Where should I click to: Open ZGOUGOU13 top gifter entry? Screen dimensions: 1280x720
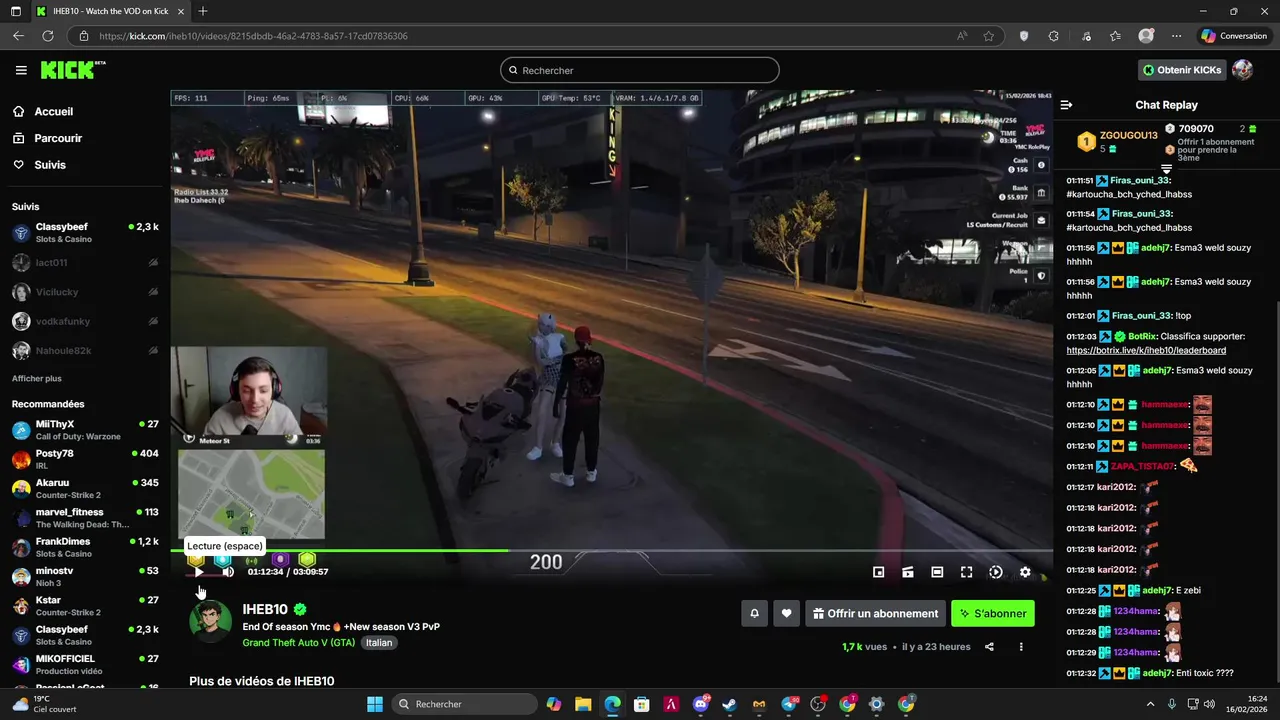point(1116,142)
